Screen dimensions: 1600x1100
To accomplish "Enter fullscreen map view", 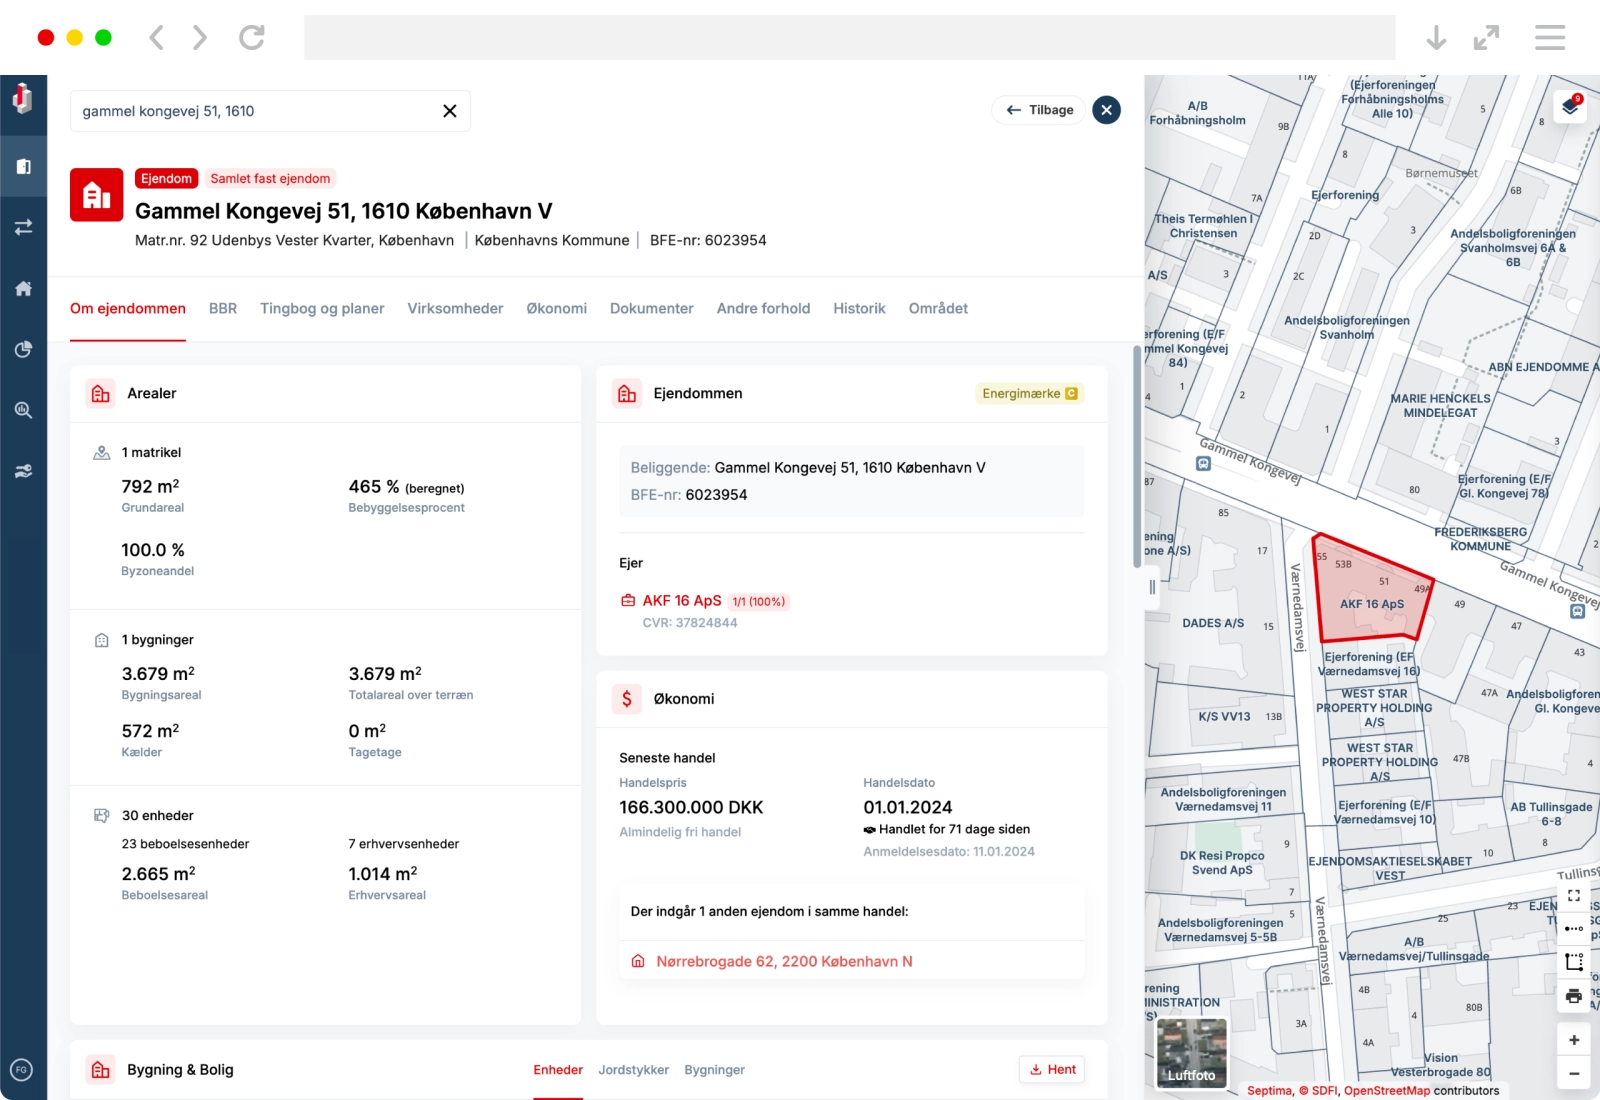I will 1575,896.
